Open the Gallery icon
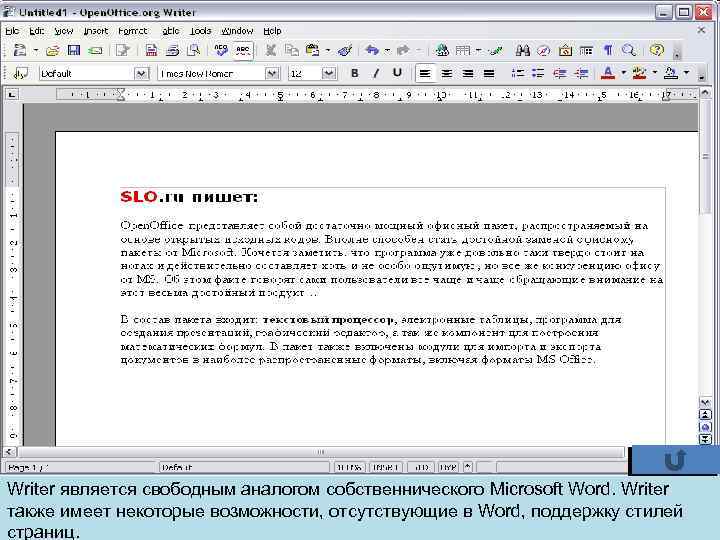The width and height of the screenshot is (720, 540). 565,50
